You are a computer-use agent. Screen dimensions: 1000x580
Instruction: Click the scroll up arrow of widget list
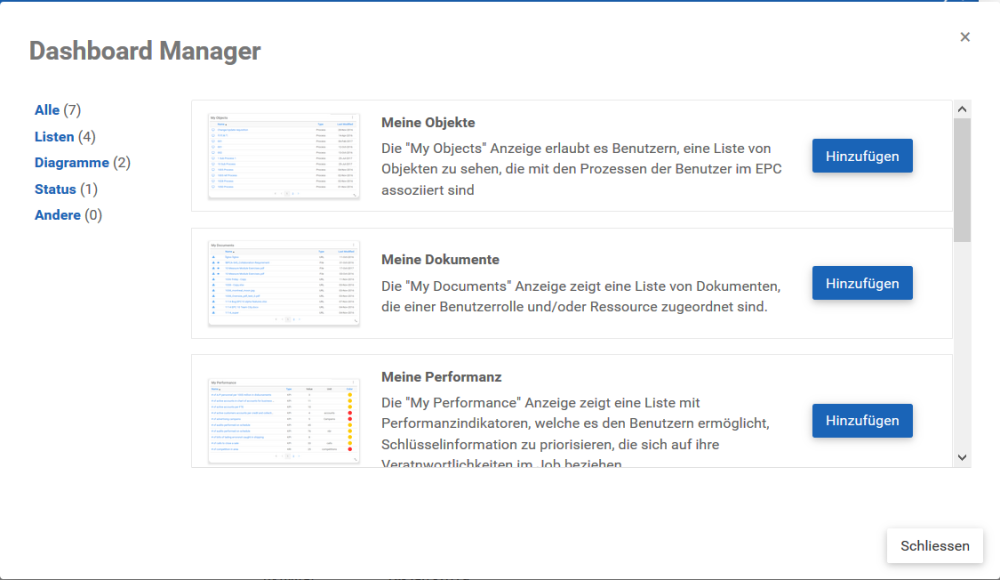coord(962,109)
